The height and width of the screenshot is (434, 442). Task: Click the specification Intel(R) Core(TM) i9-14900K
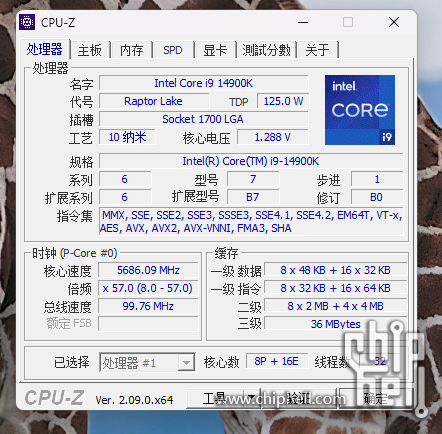(251, 161)
